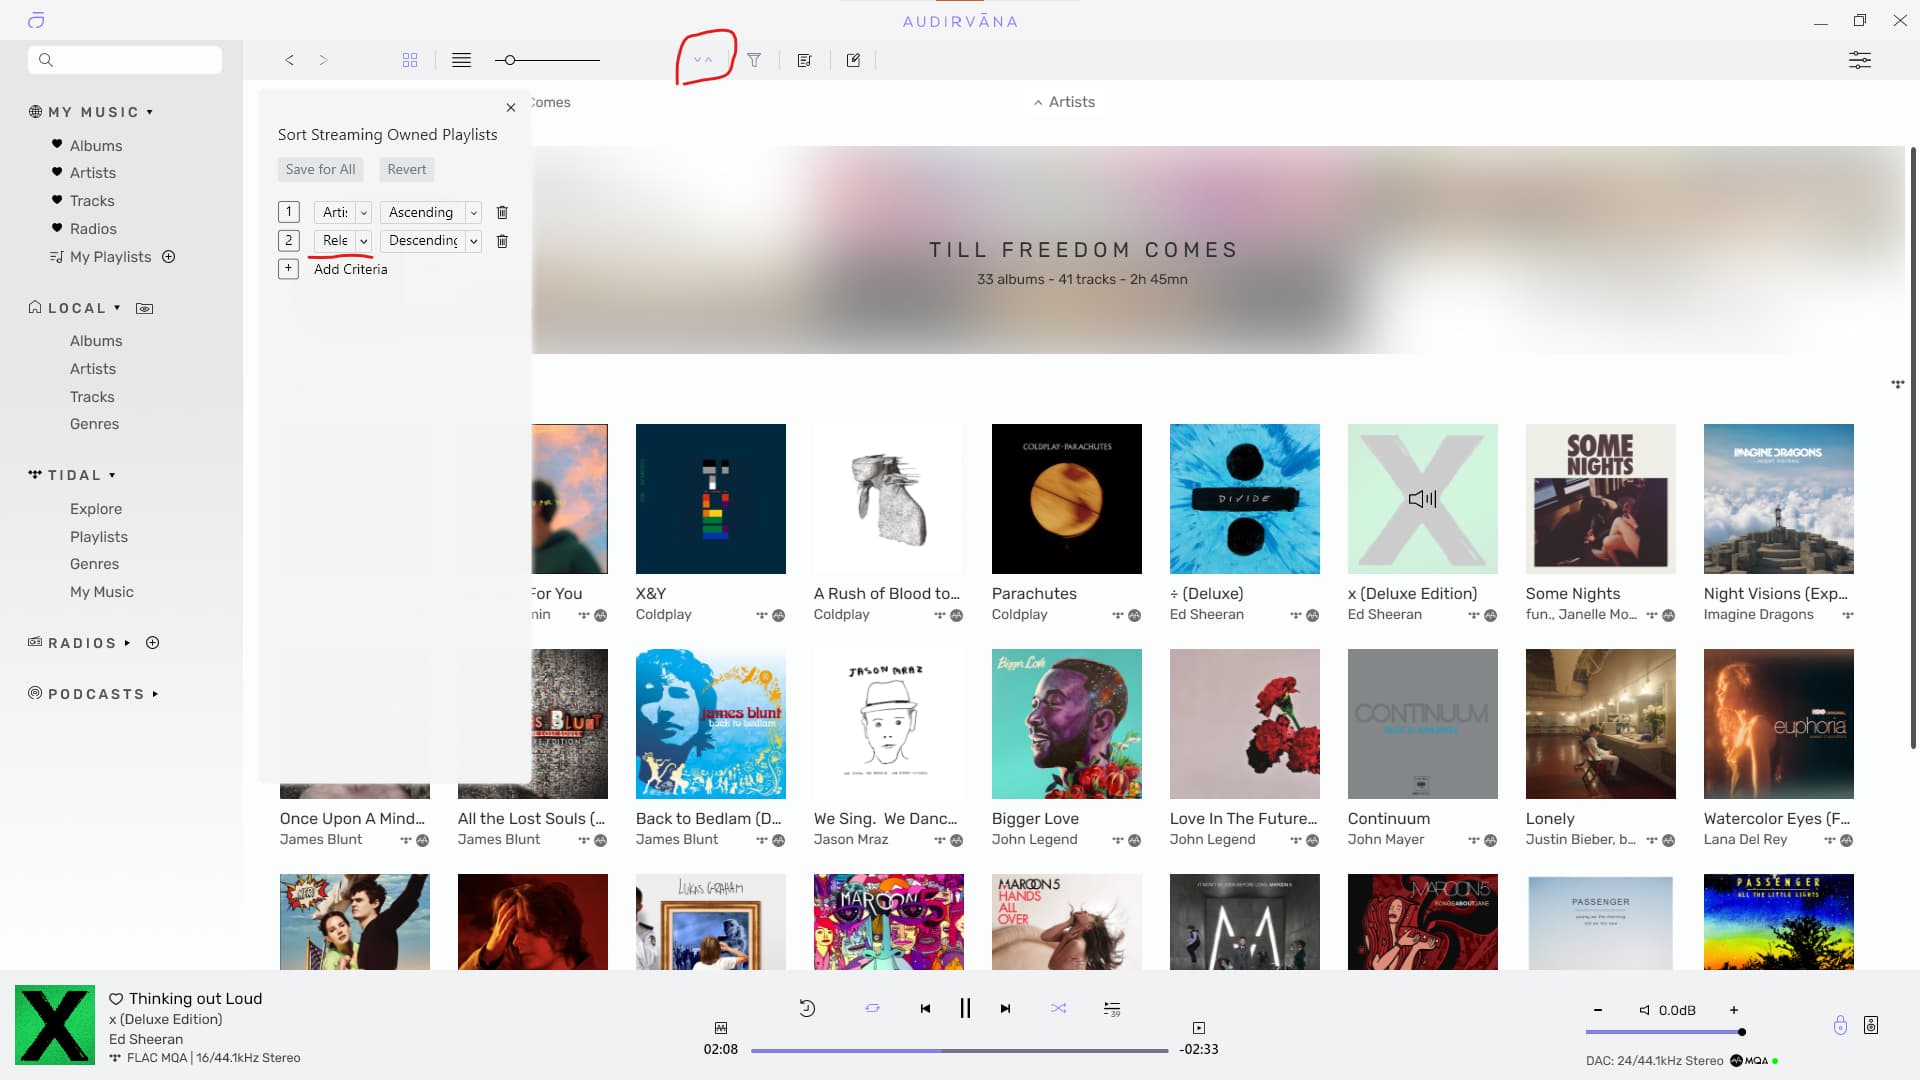The image size is (1920, 1080).
Task: Sort by the Artists column header
Action: 1064,102
